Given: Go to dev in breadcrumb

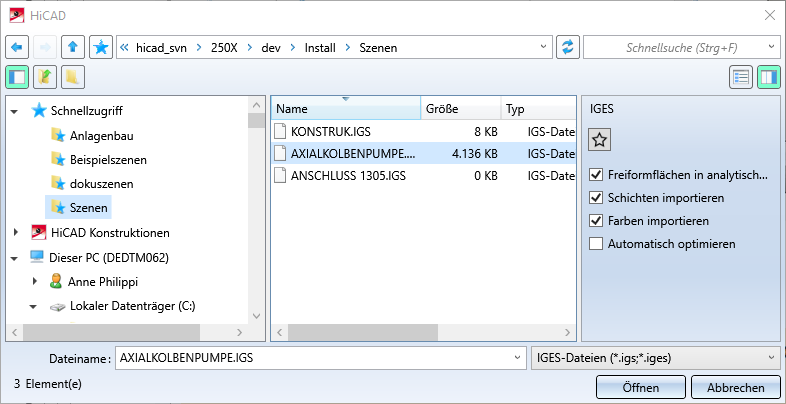Looking at the screenshot, I should coord(271,48).
